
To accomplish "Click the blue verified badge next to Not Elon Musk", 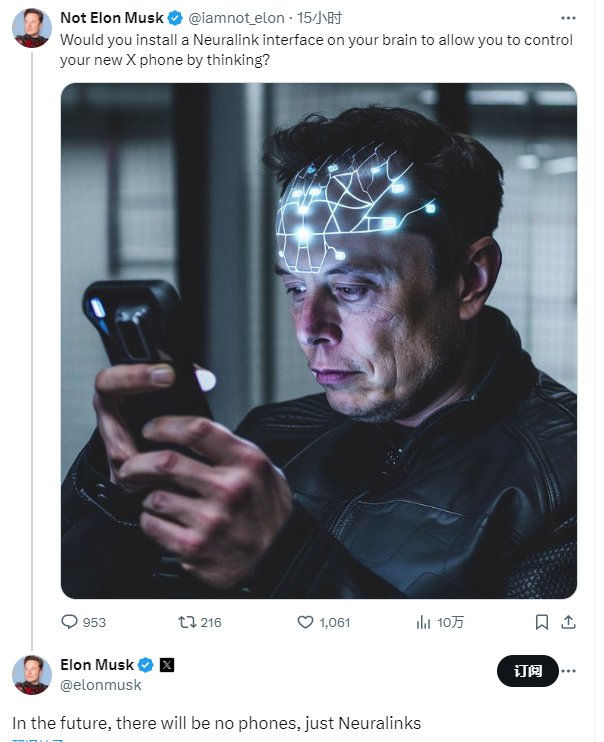I will click(175, 18).
